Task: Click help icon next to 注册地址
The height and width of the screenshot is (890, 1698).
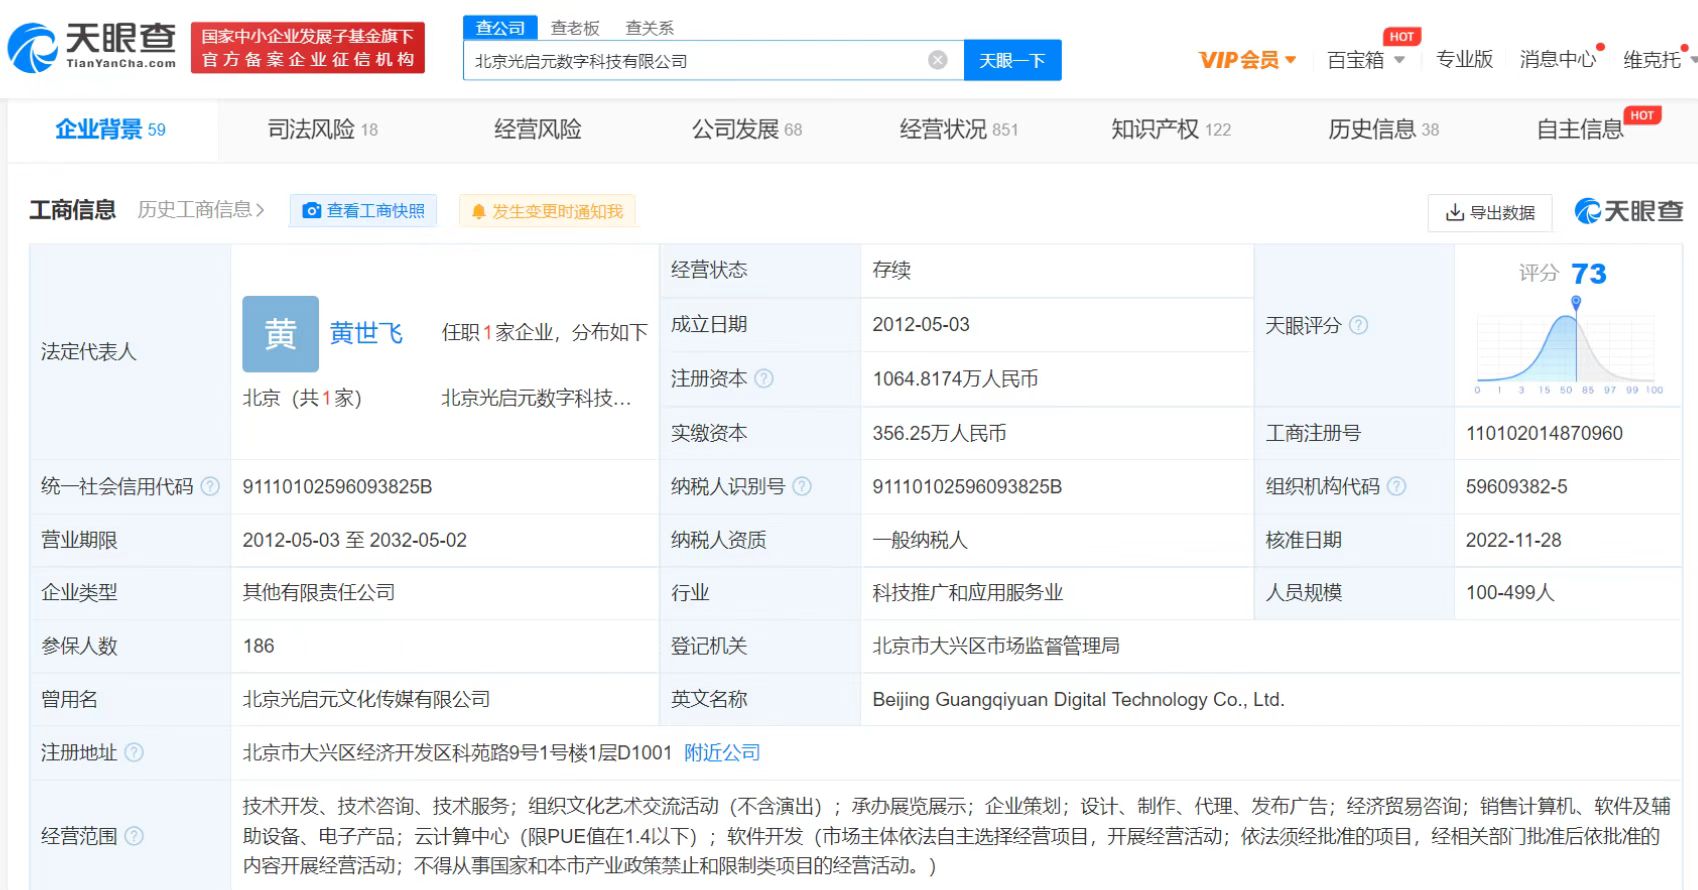Action: tap(134, 752)
